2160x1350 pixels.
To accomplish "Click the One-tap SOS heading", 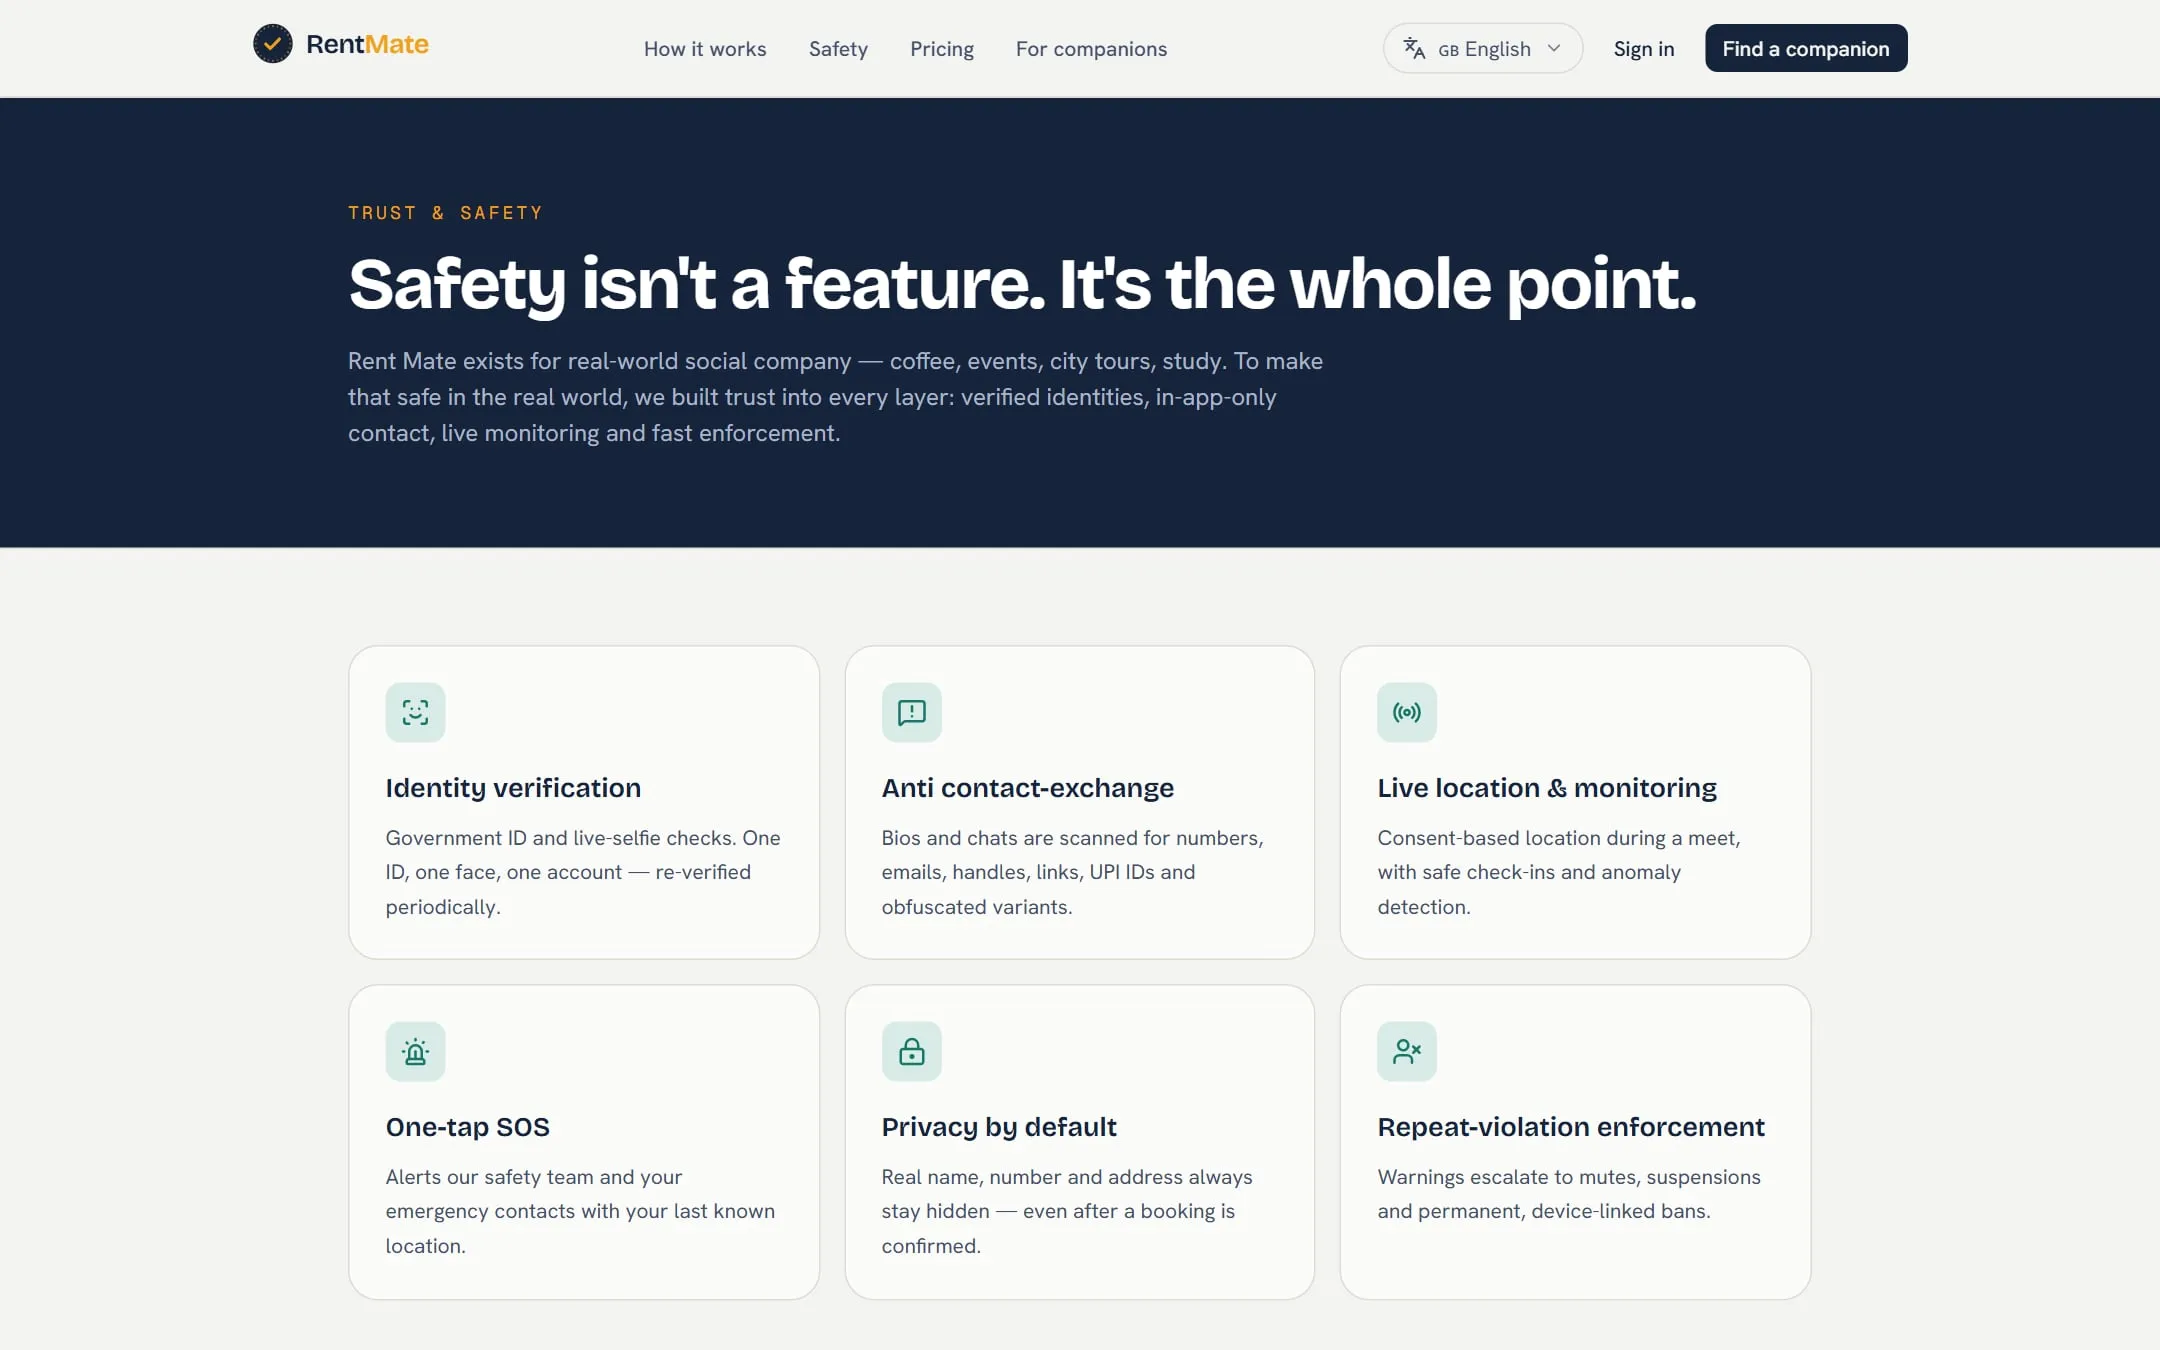I will [467, 1127].
